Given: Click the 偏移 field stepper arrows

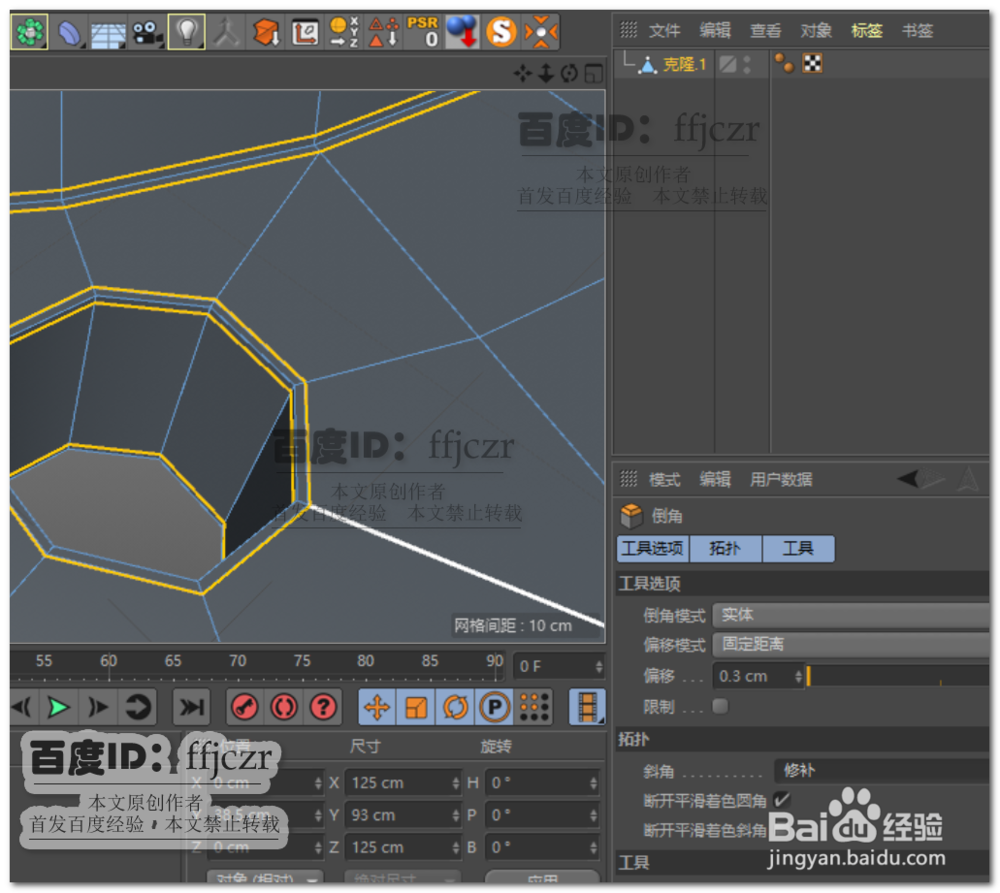Looking at the screenshot, I should click(798, 676).
